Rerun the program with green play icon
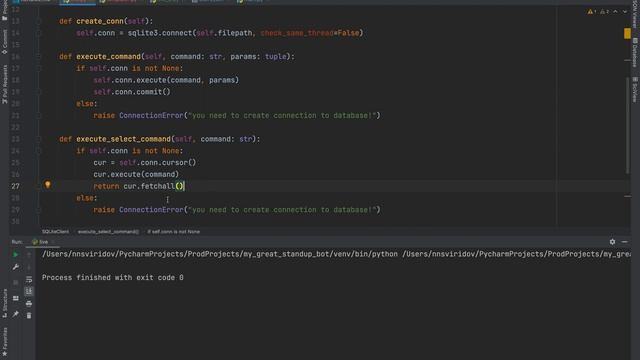640x360 pixels. [x=16, y=254]
